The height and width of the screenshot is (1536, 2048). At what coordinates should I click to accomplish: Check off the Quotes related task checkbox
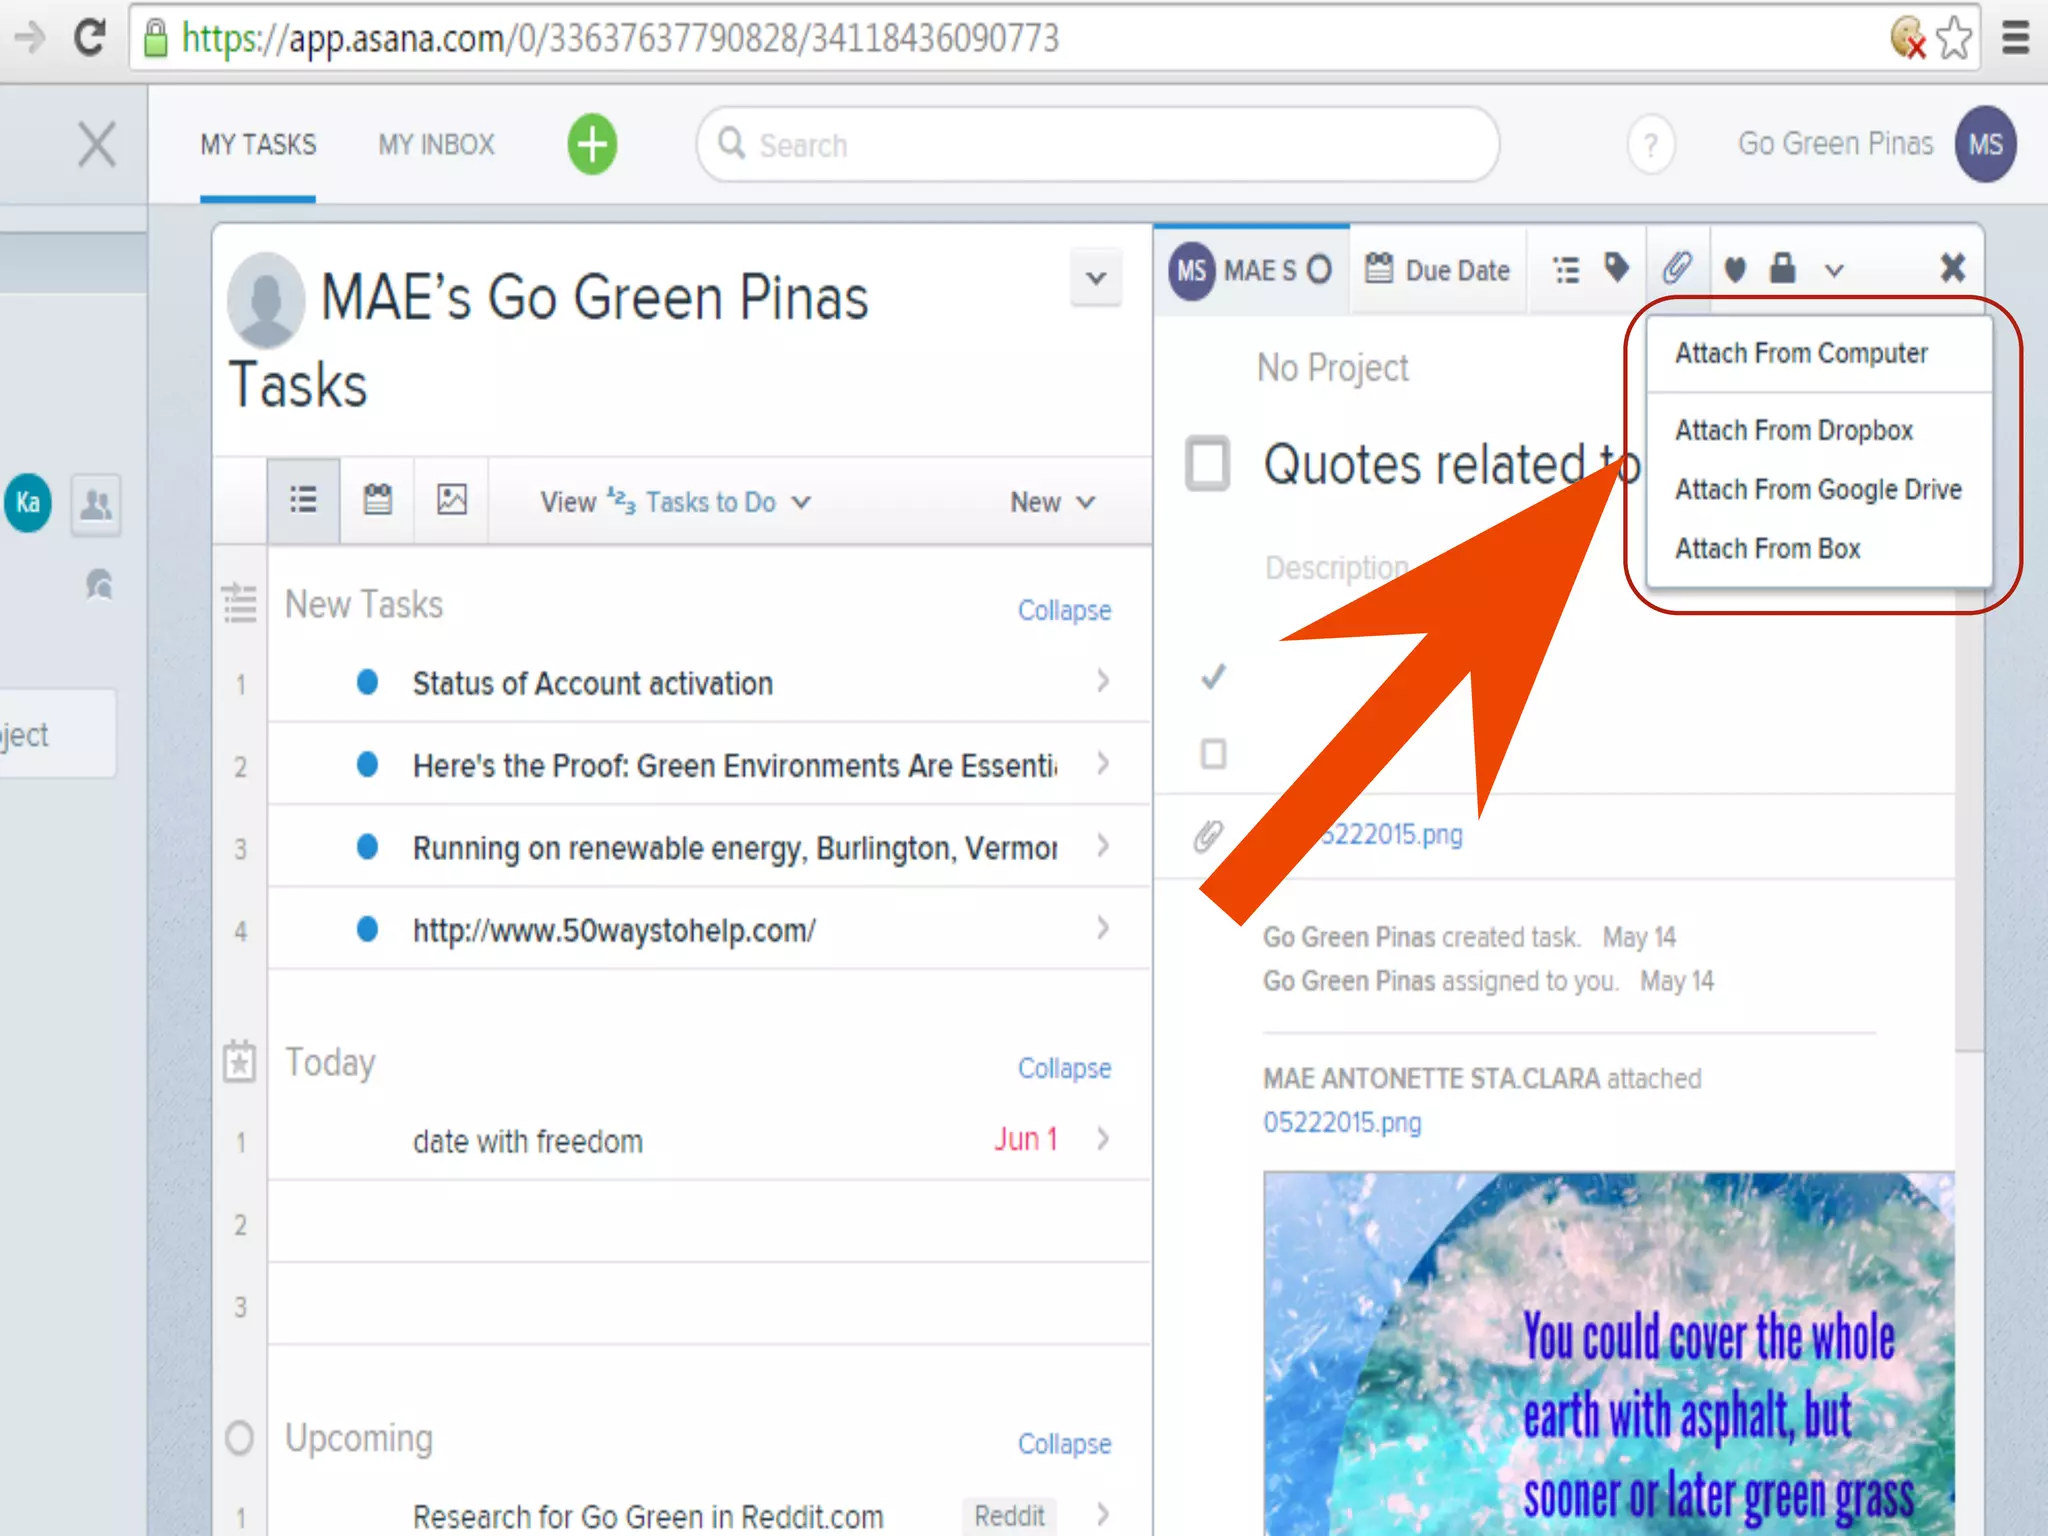click(x=1208, y=464)
